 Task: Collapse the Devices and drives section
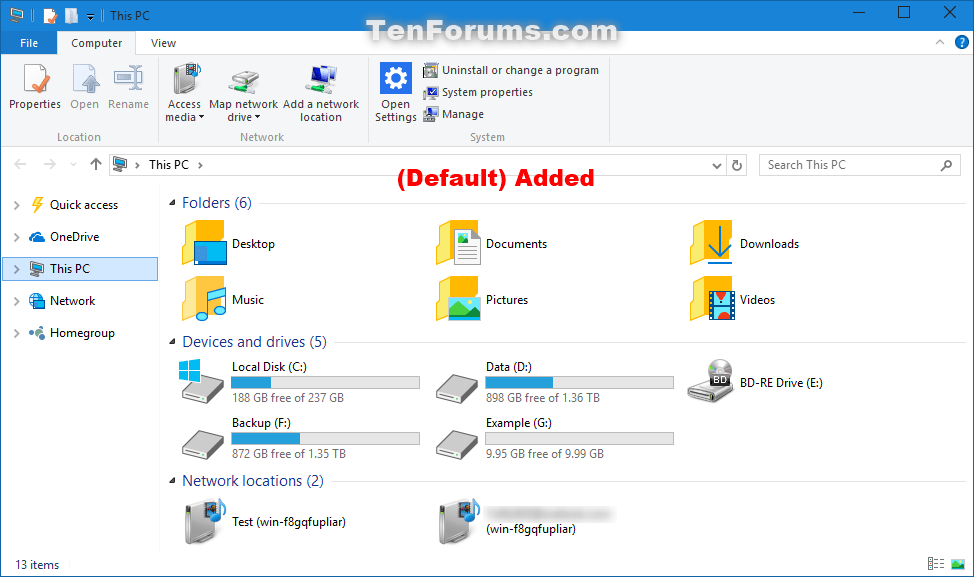click(171, 341)
